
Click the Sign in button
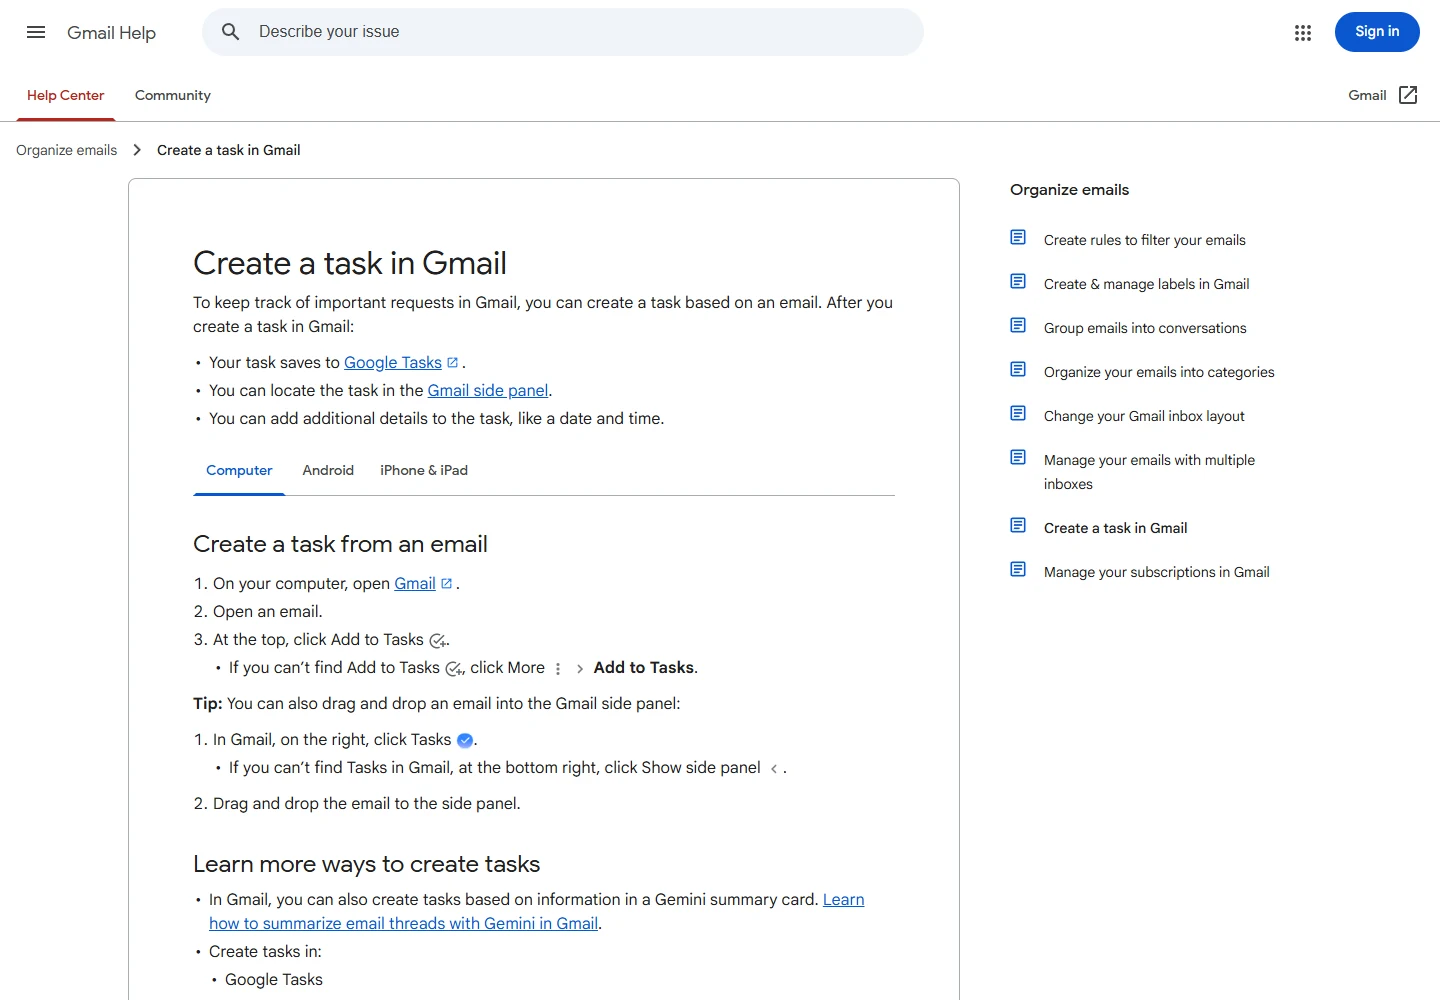pos(1377,32)
